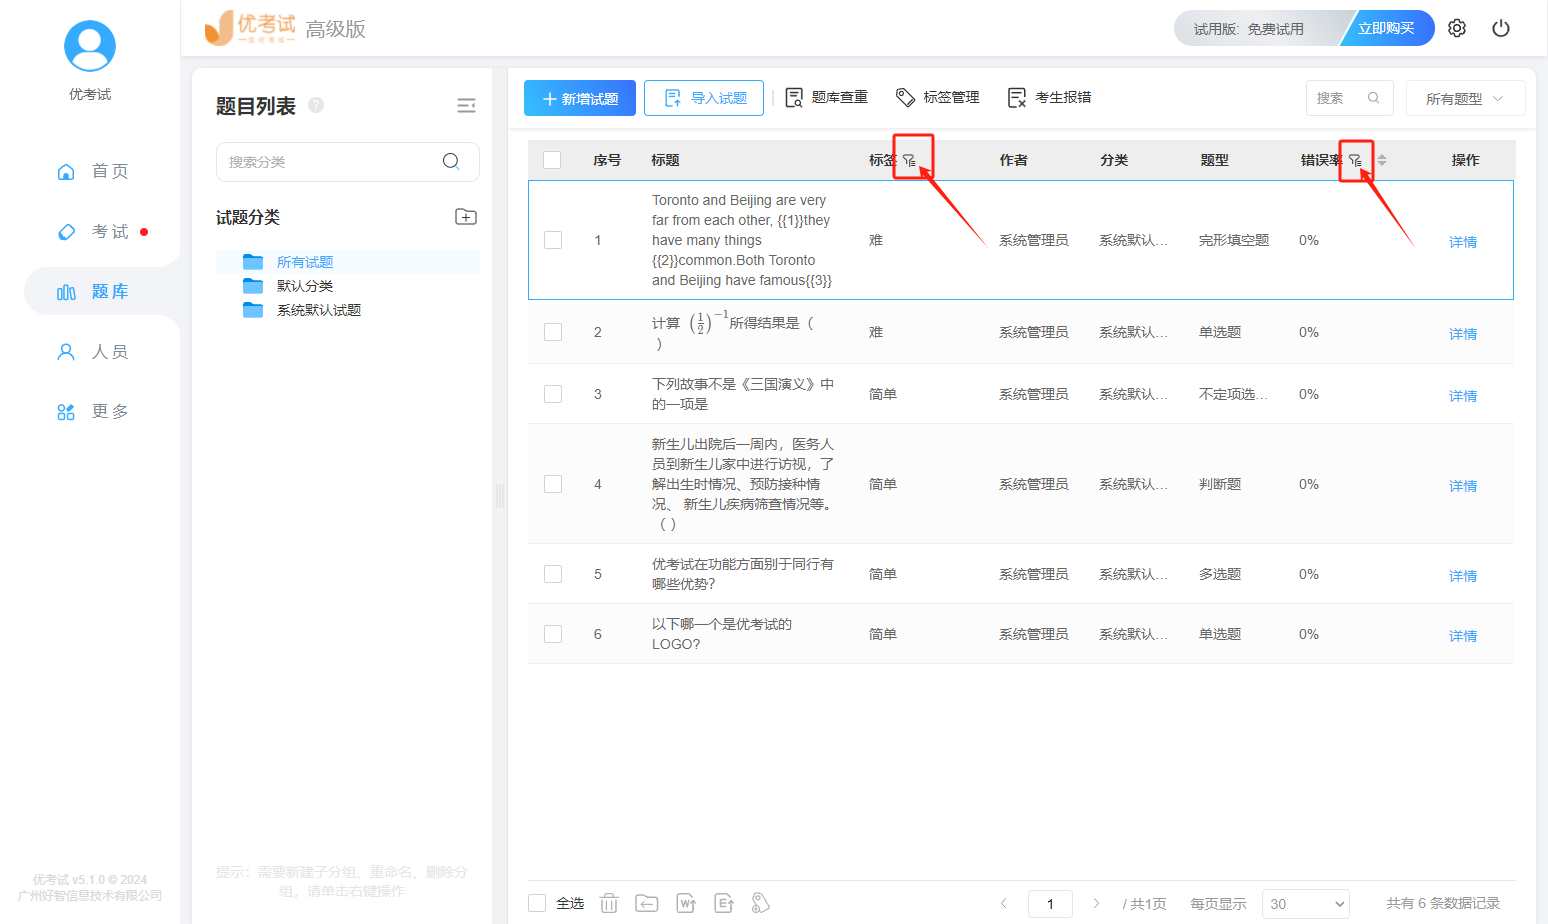Open filter icon on 标签 column

tap(909, 160)
